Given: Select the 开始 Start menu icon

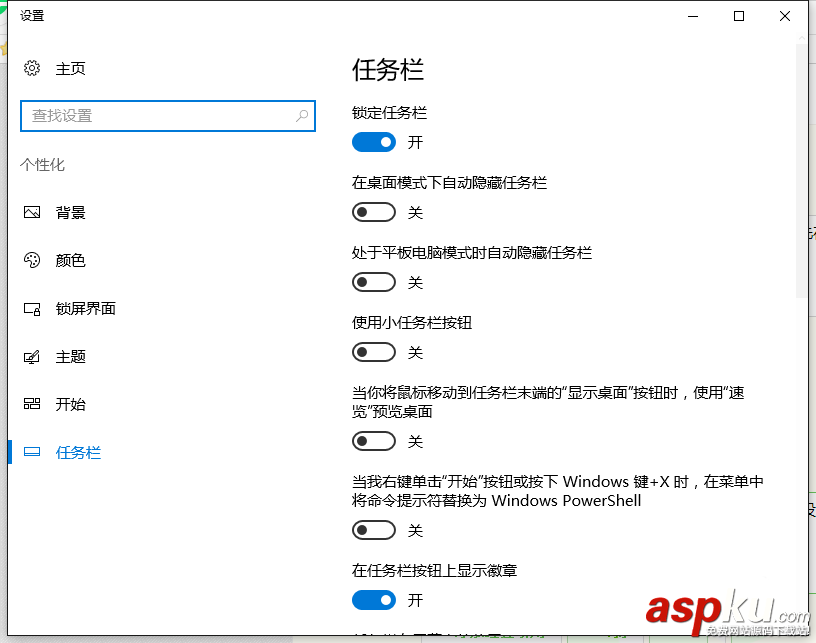Looking at the screenshot, I should click(x=32, y=404).
